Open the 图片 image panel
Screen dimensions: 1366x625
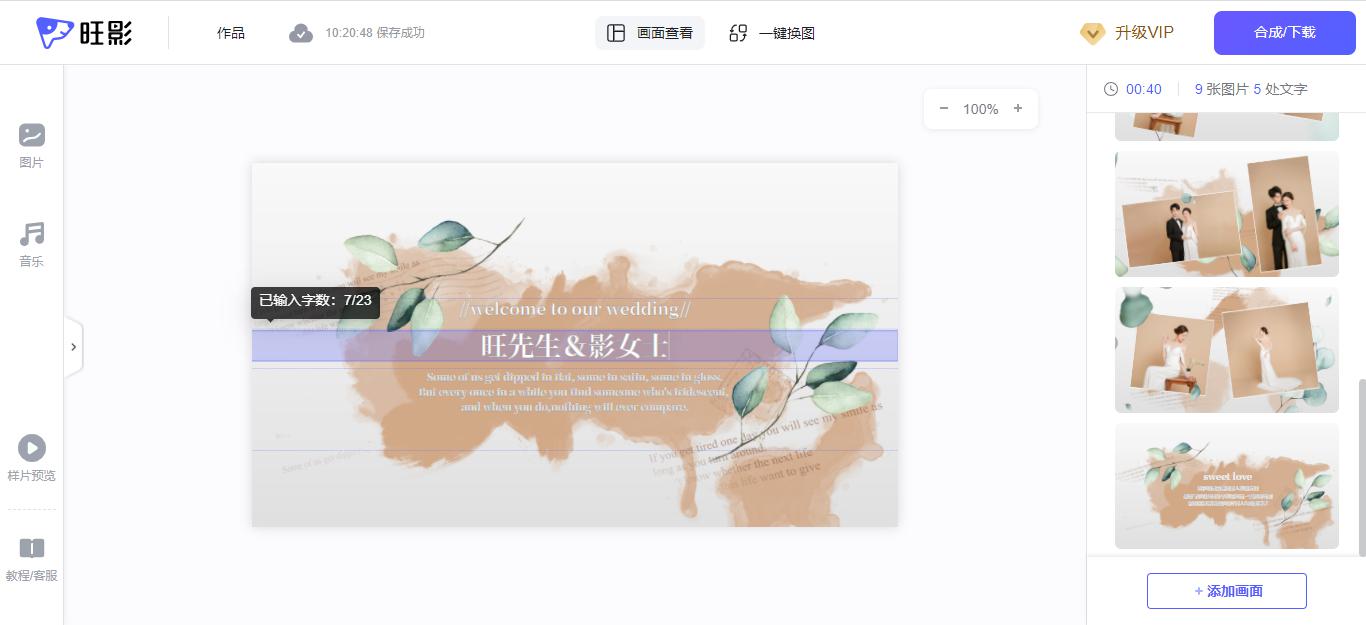31,146
